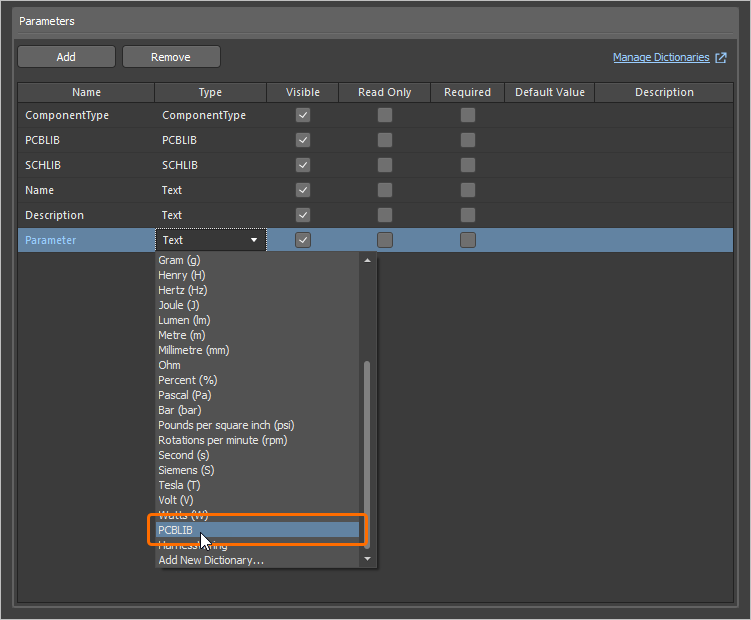Viewport: 751px width, 620px height.
Task: Choose Gram (g) from type list
Action: point(258,260)
